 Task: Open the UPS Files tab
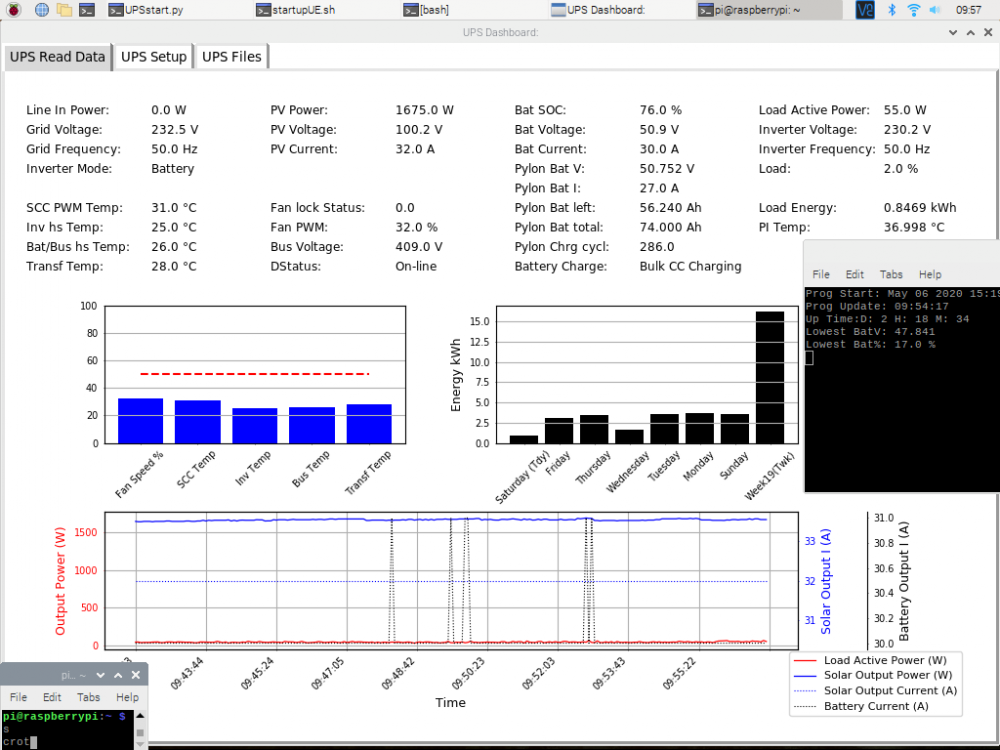pos(232,57)
